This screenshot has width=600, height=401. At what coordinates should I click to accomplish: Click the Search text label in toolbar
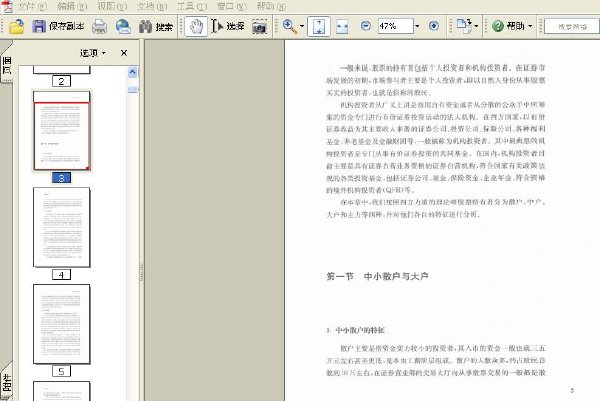click(164, 26)
